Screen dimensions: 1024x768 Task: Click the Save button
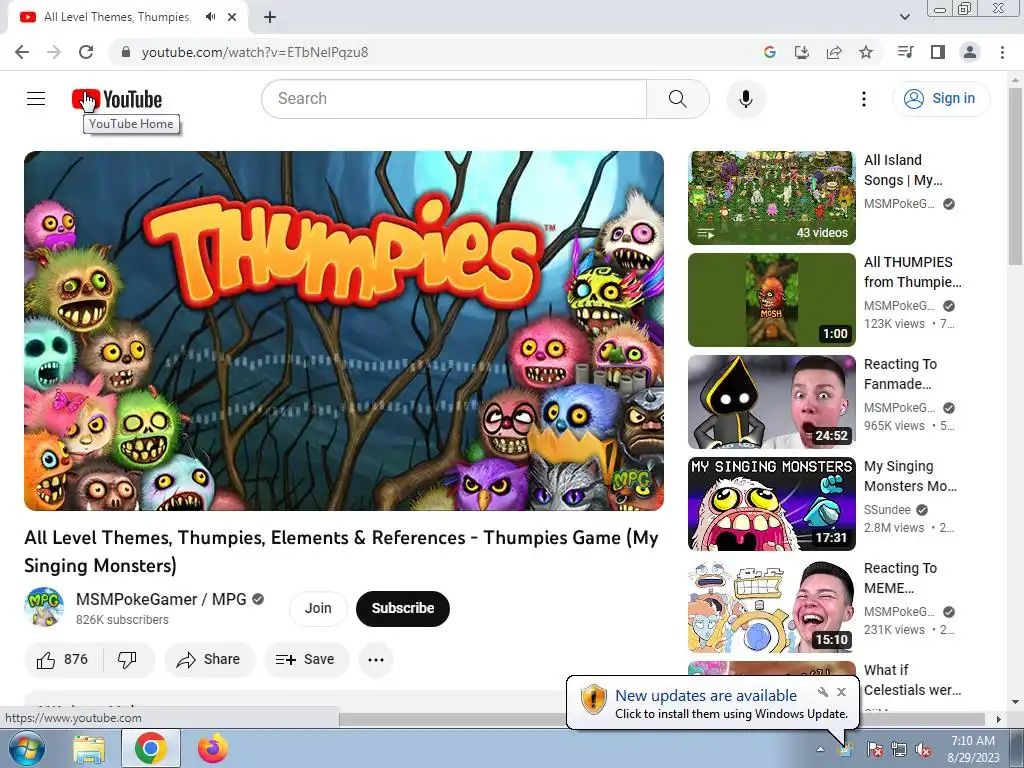306,660
